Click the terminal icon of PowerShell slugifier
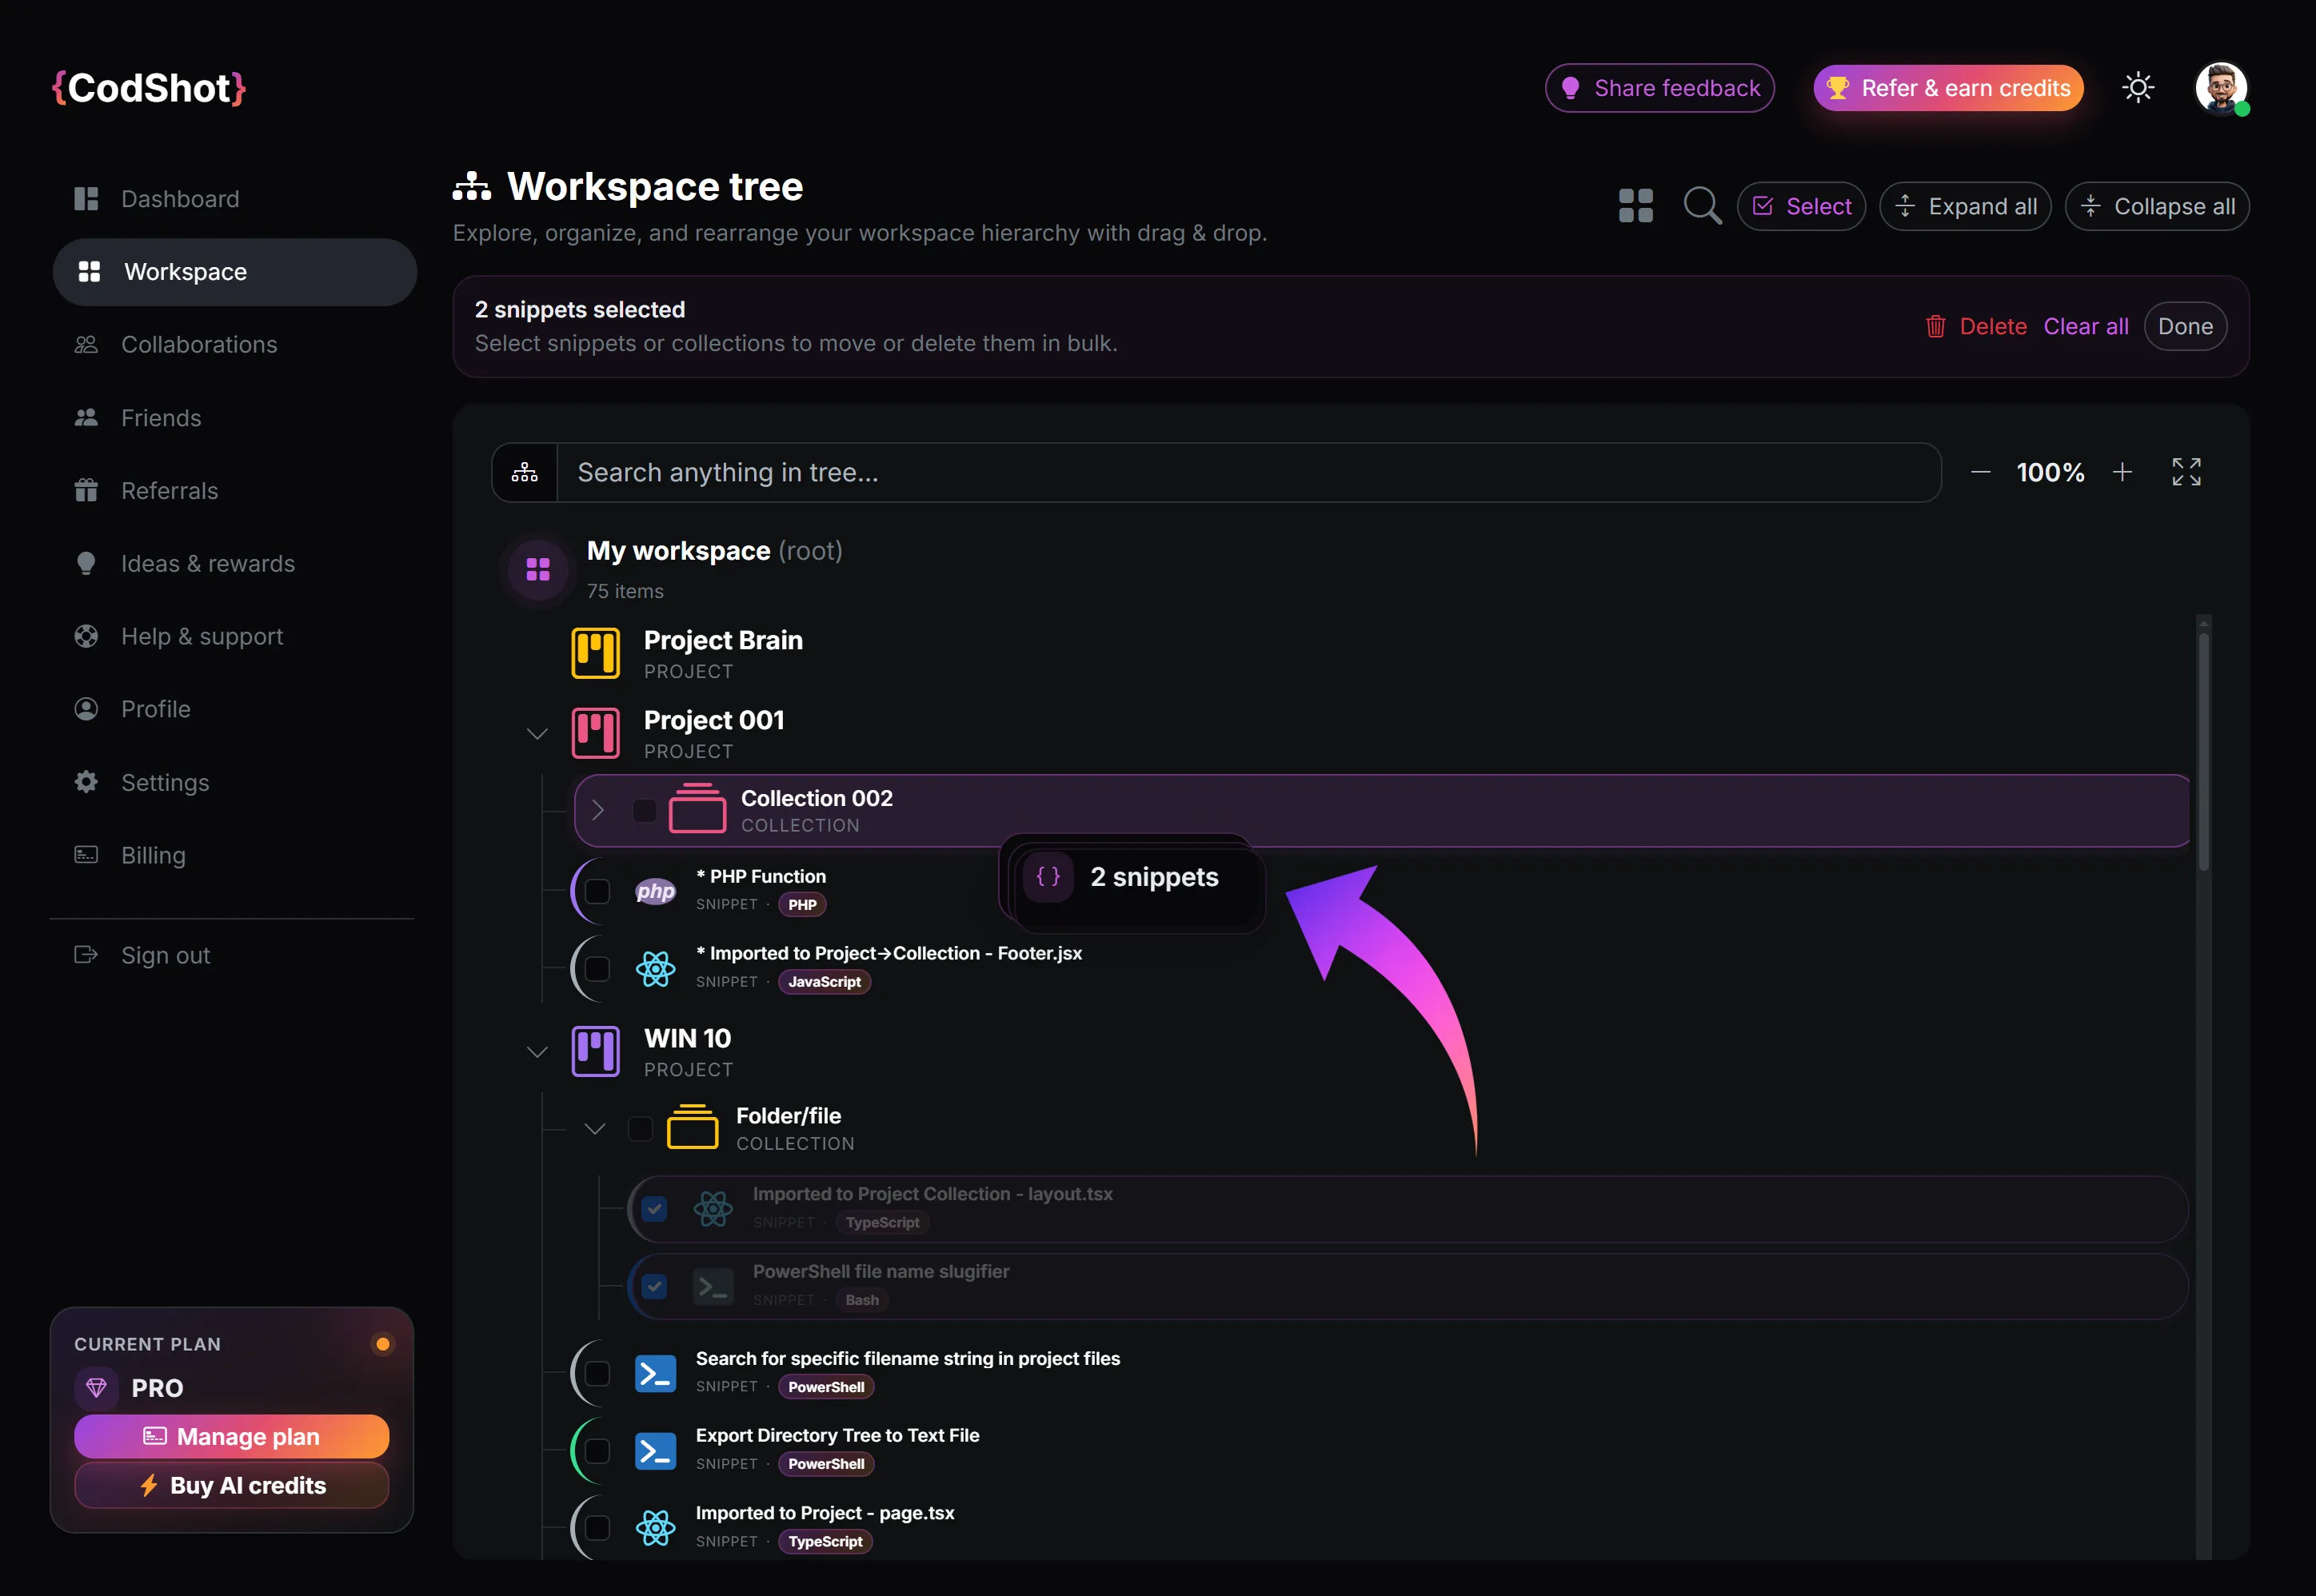Image resolution: width=2316 pixels, height=1596 pixels. (713, 1286)
